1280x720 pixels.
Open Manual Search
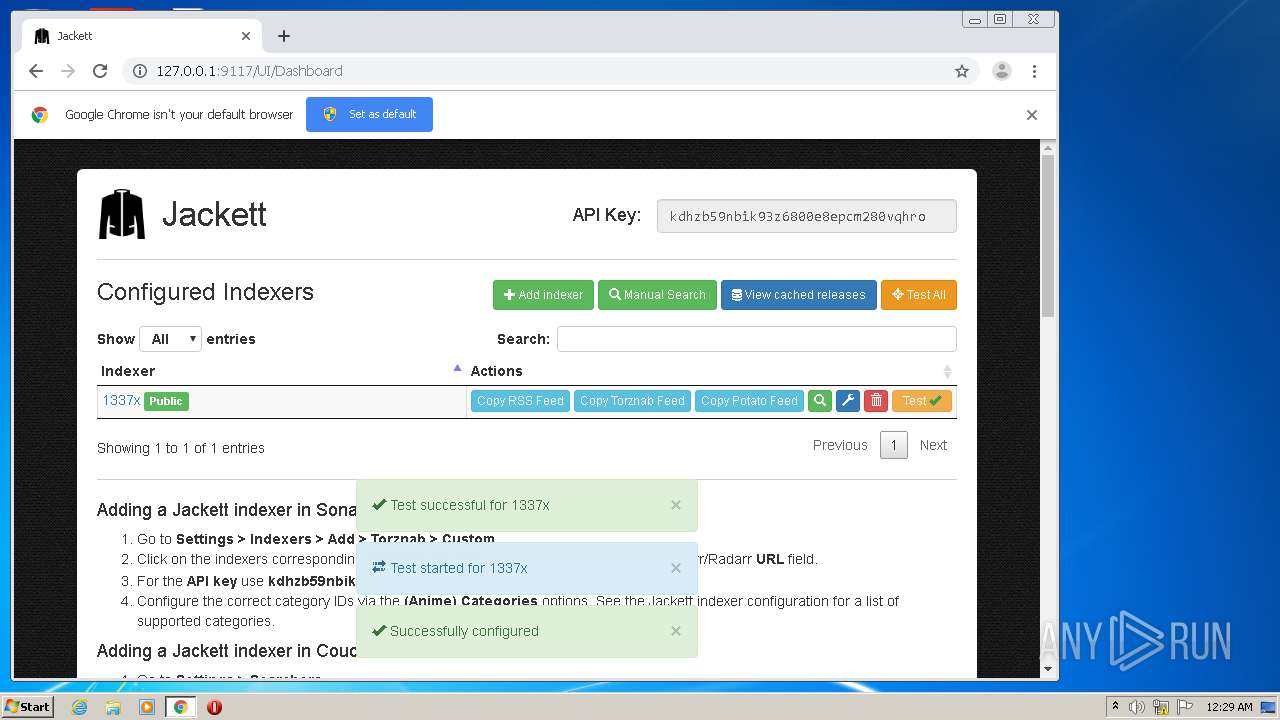point(657,295)
